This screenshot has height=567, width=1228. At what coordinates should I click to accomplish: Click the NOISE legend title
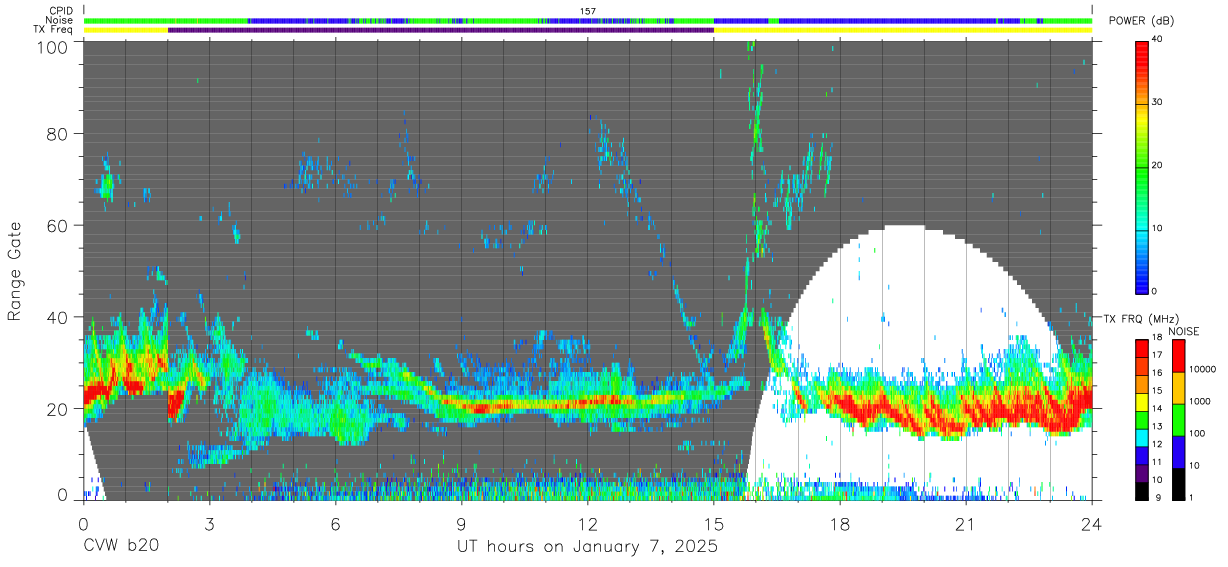click(1183, 331)
